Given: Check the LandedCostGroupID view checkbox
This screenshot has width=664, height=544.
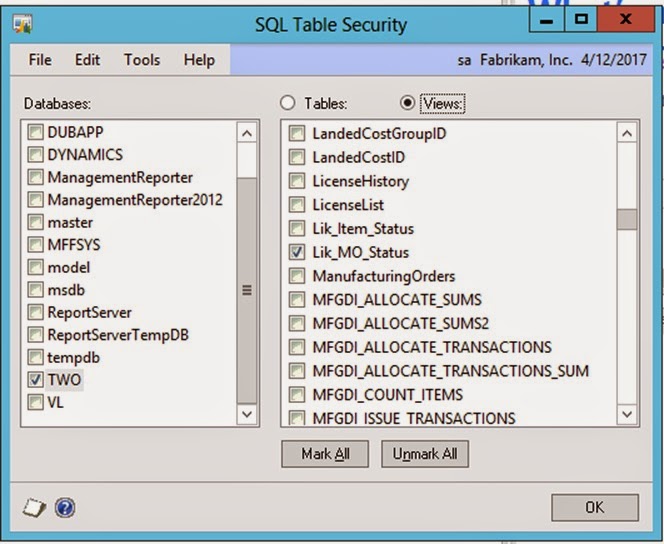Looking at the screenshot, I should 296,134.
